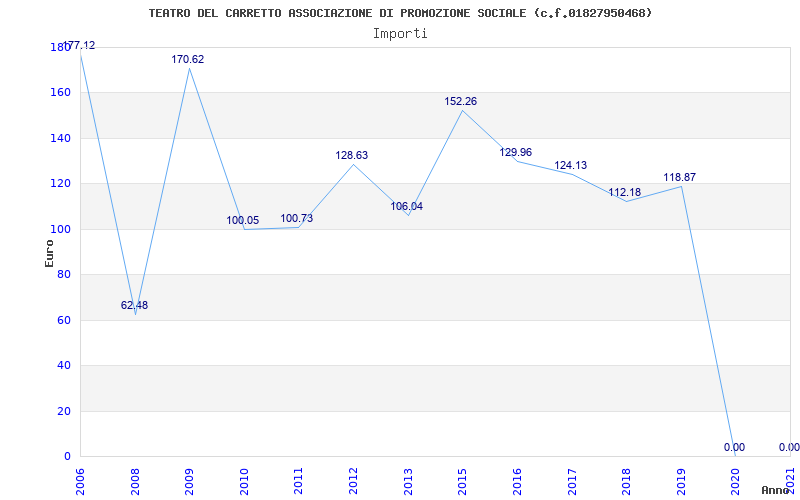Click the 2009 x-axis tick

(189, 482)
